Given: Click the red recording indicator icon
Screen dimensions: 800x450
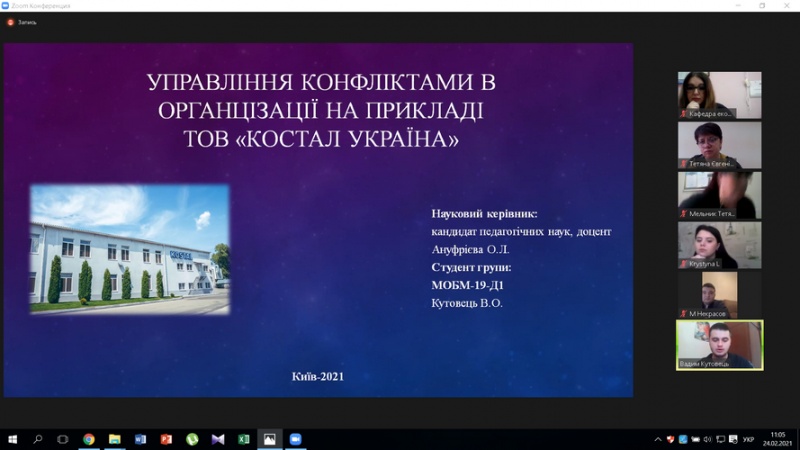Looking at the screenshot, I should tap(11, 21).
